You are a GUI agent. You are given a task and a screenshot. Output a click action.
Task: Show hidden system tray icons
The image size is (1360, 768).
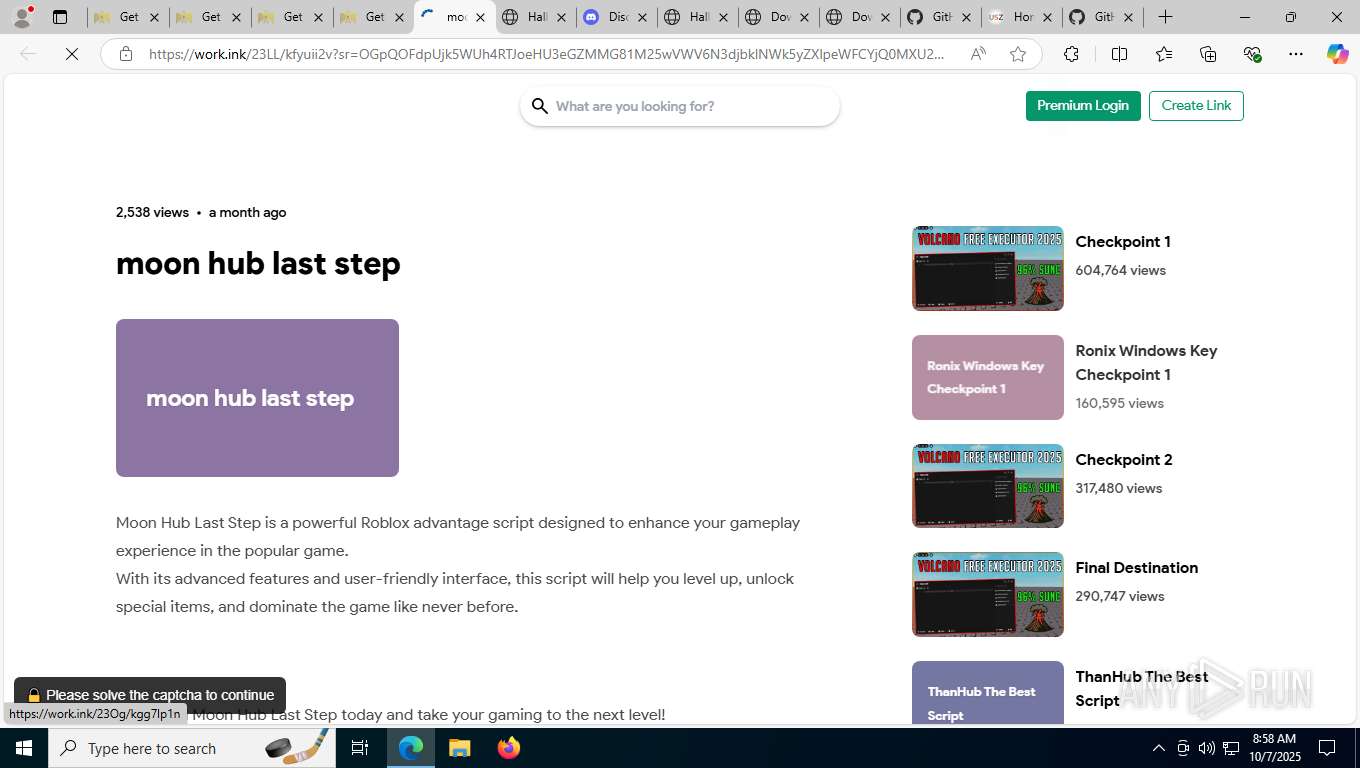pos(1158,748)
